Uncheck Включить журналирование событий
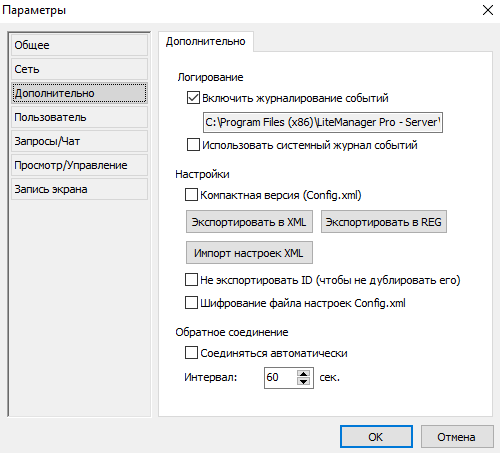This screenshot has width=500, height=453. coord(193,98)
